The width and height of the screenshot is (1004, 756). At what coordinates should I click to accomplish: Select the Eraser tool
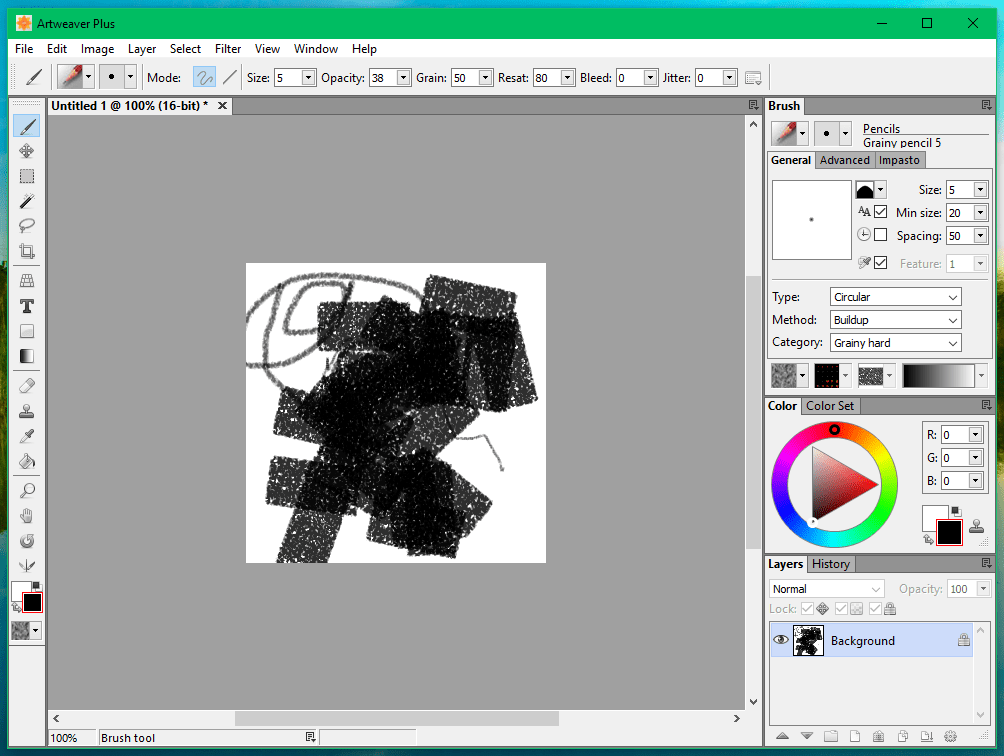pyautogui.click(x=27, y=386)
